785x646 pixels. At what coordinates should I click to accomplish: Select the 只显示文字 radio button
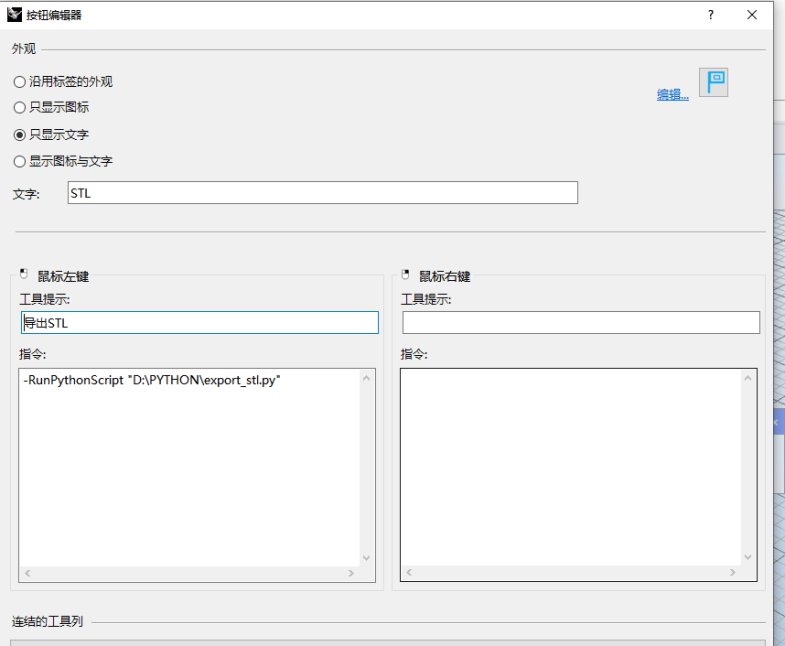point(20,134)
